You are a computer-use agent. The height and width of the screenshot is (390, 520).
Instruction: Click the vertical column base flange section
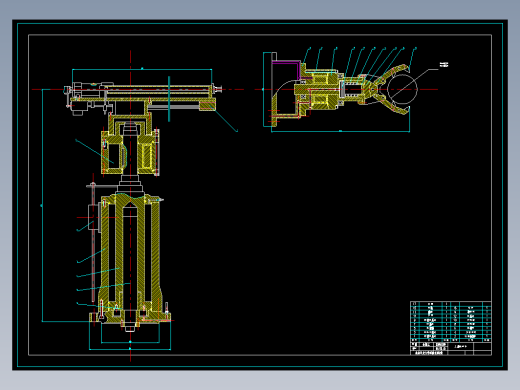[x=130, y=317]
